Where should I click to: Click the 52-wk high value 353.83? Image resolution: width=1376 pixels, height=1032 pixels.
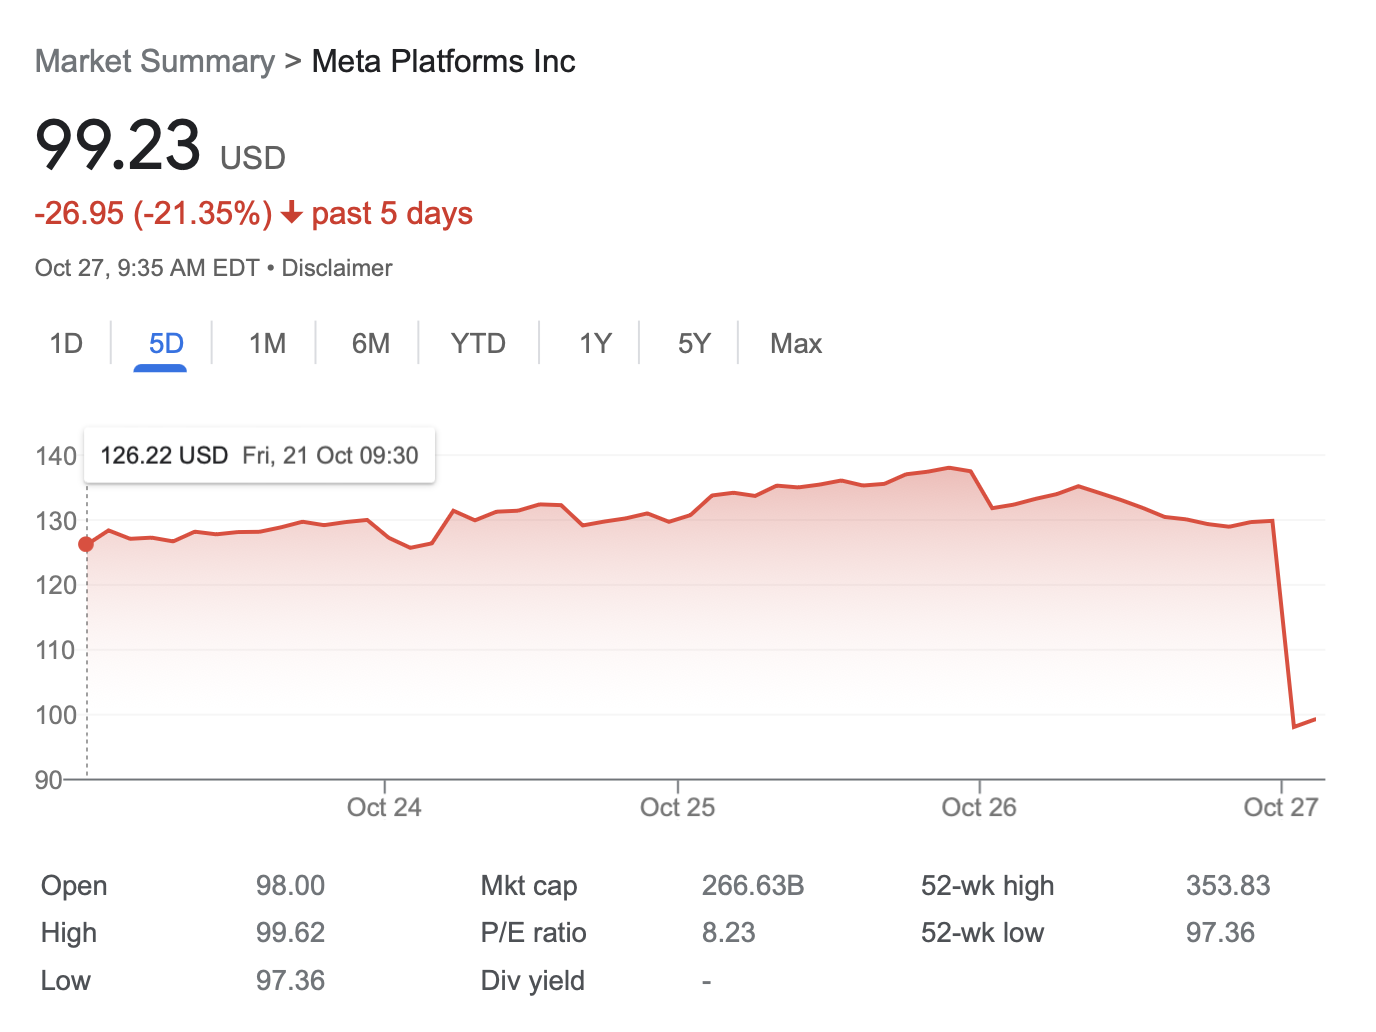[x=1228, y=886]
